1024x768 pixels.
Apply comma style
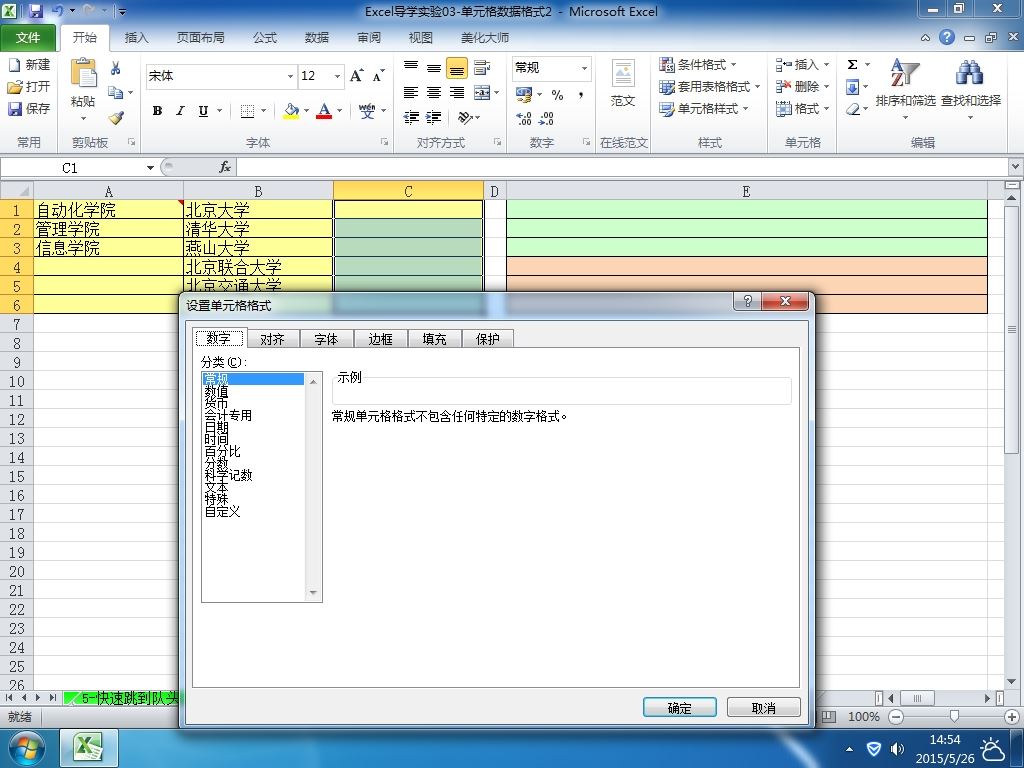581,95
